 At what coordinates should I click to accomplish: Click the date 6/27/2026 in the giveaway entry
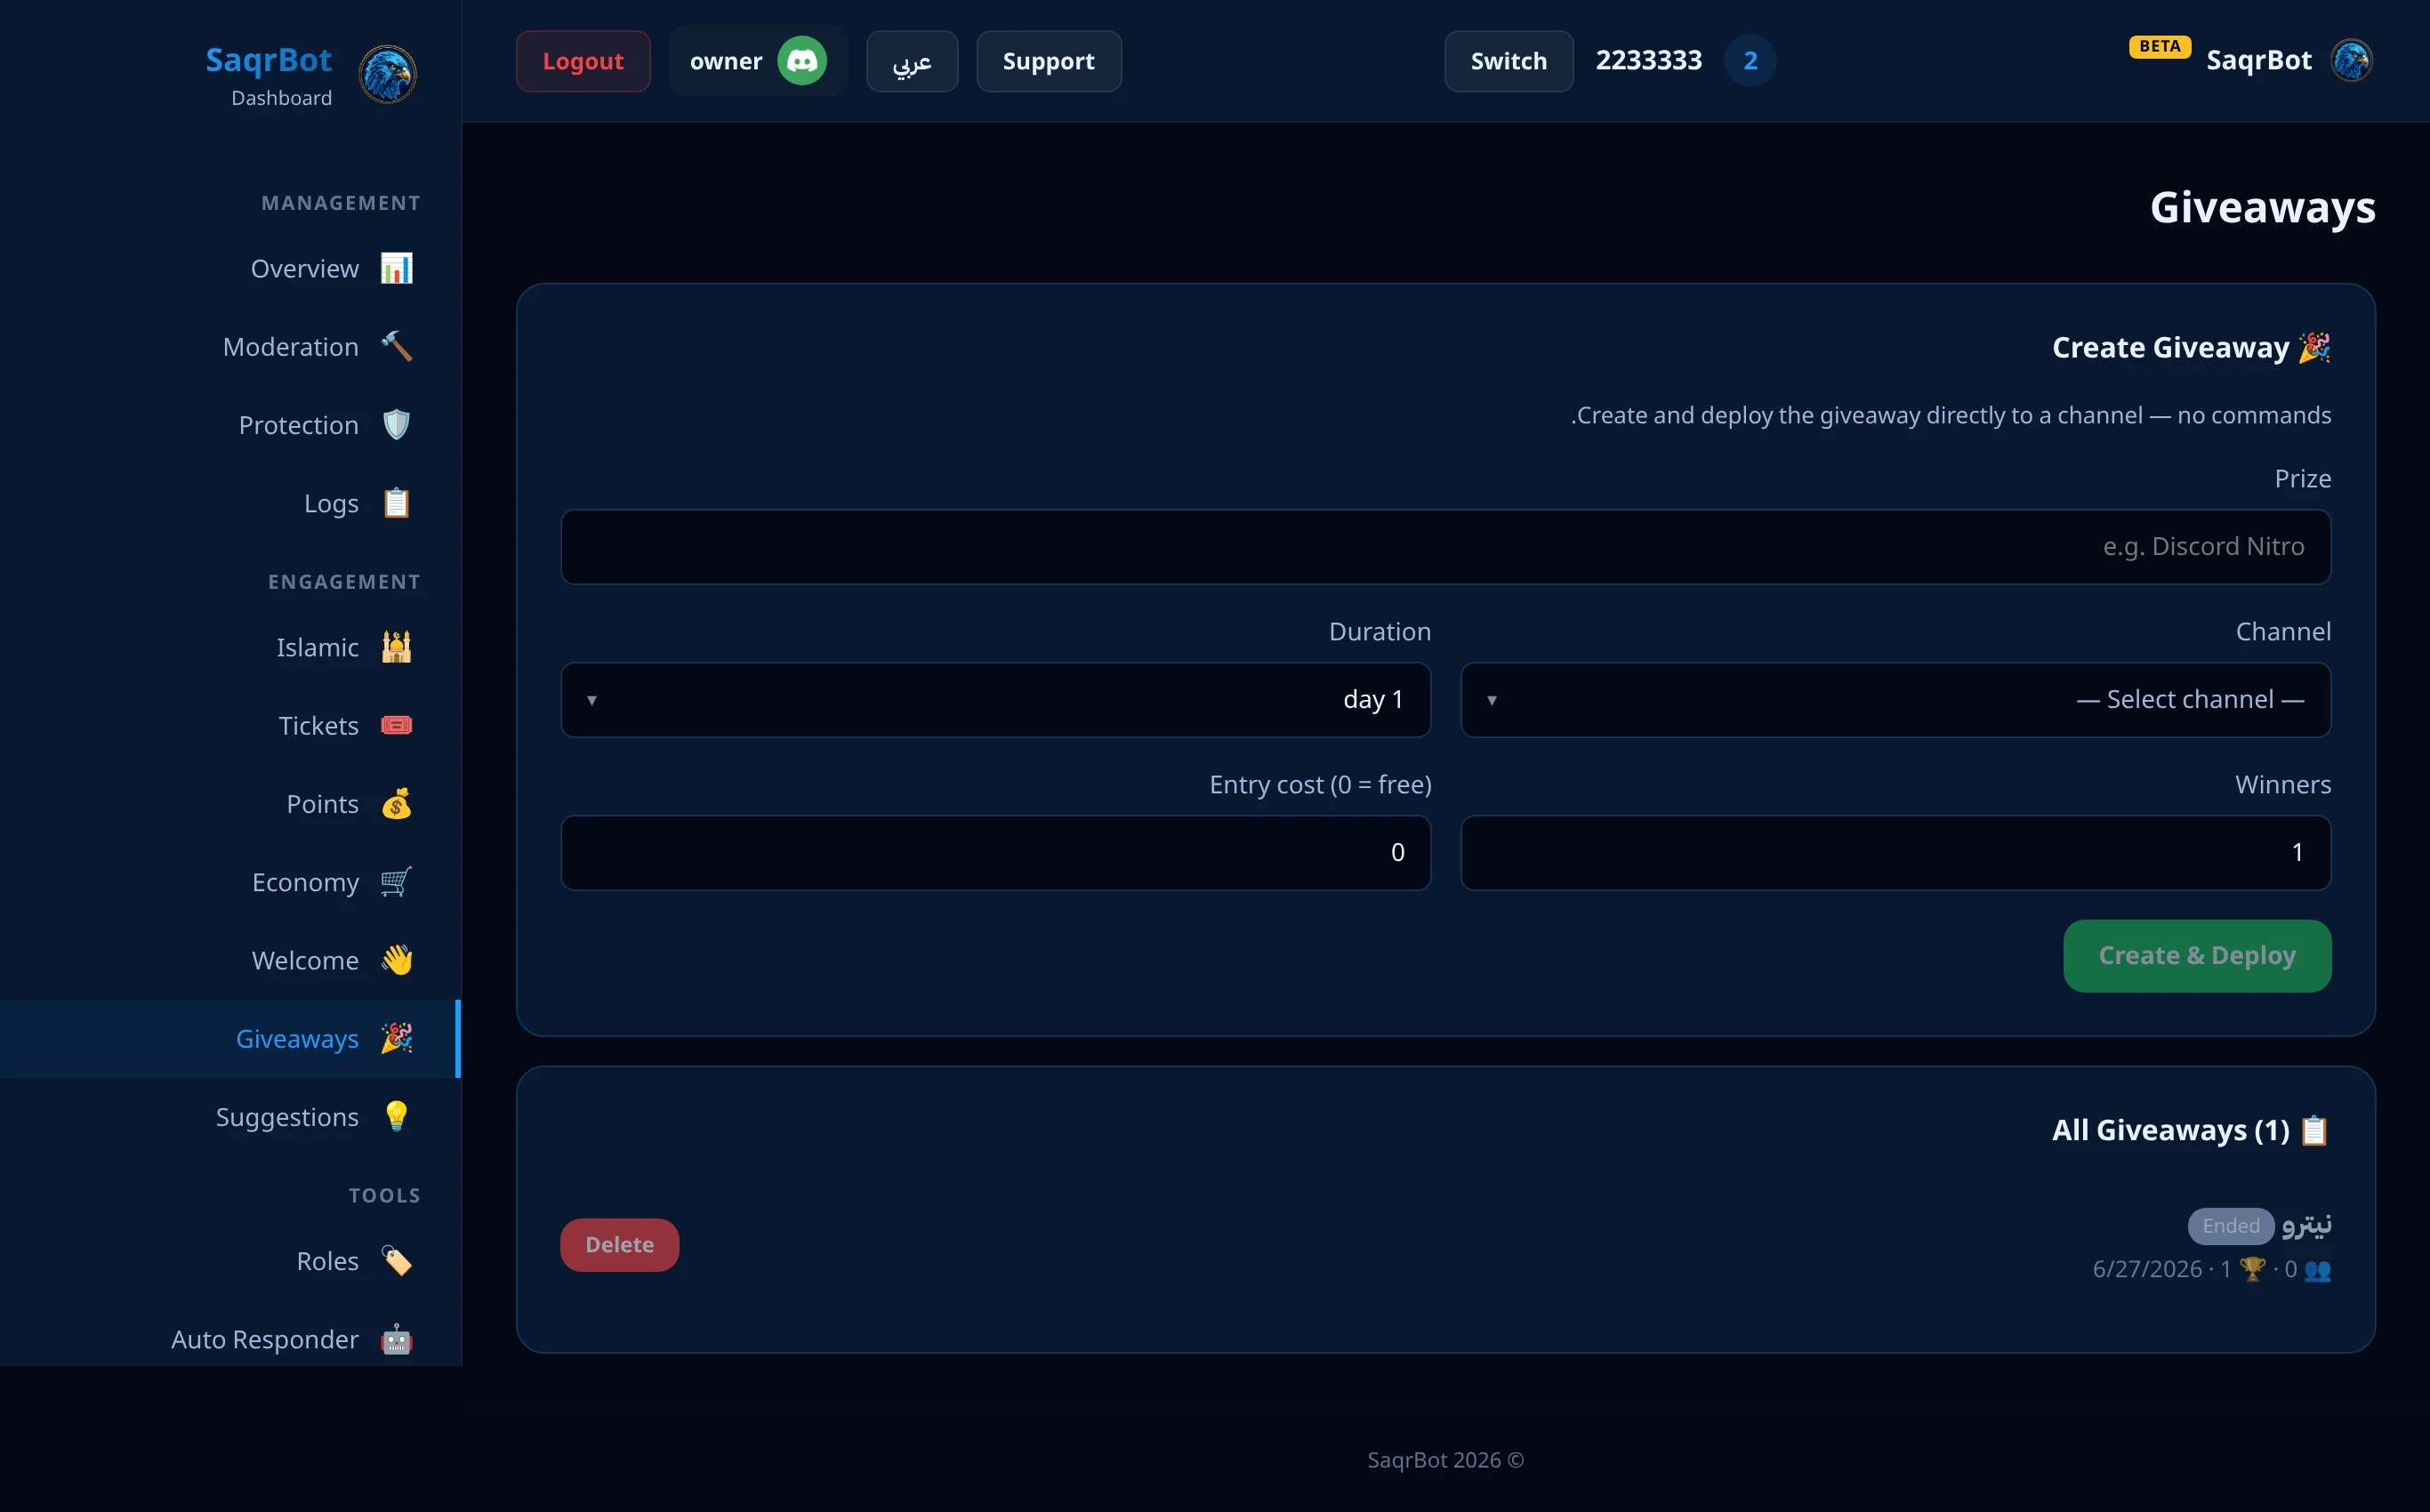[x=2147, y=1269]
